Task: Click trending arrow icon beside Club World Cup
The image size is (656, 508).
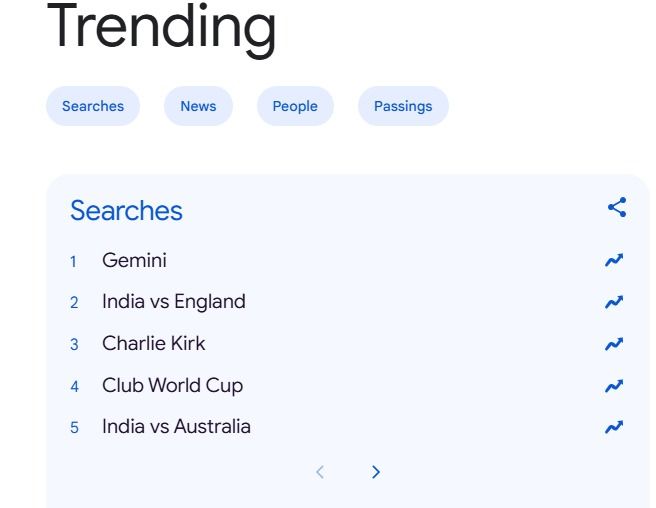Action: [614, 386]
